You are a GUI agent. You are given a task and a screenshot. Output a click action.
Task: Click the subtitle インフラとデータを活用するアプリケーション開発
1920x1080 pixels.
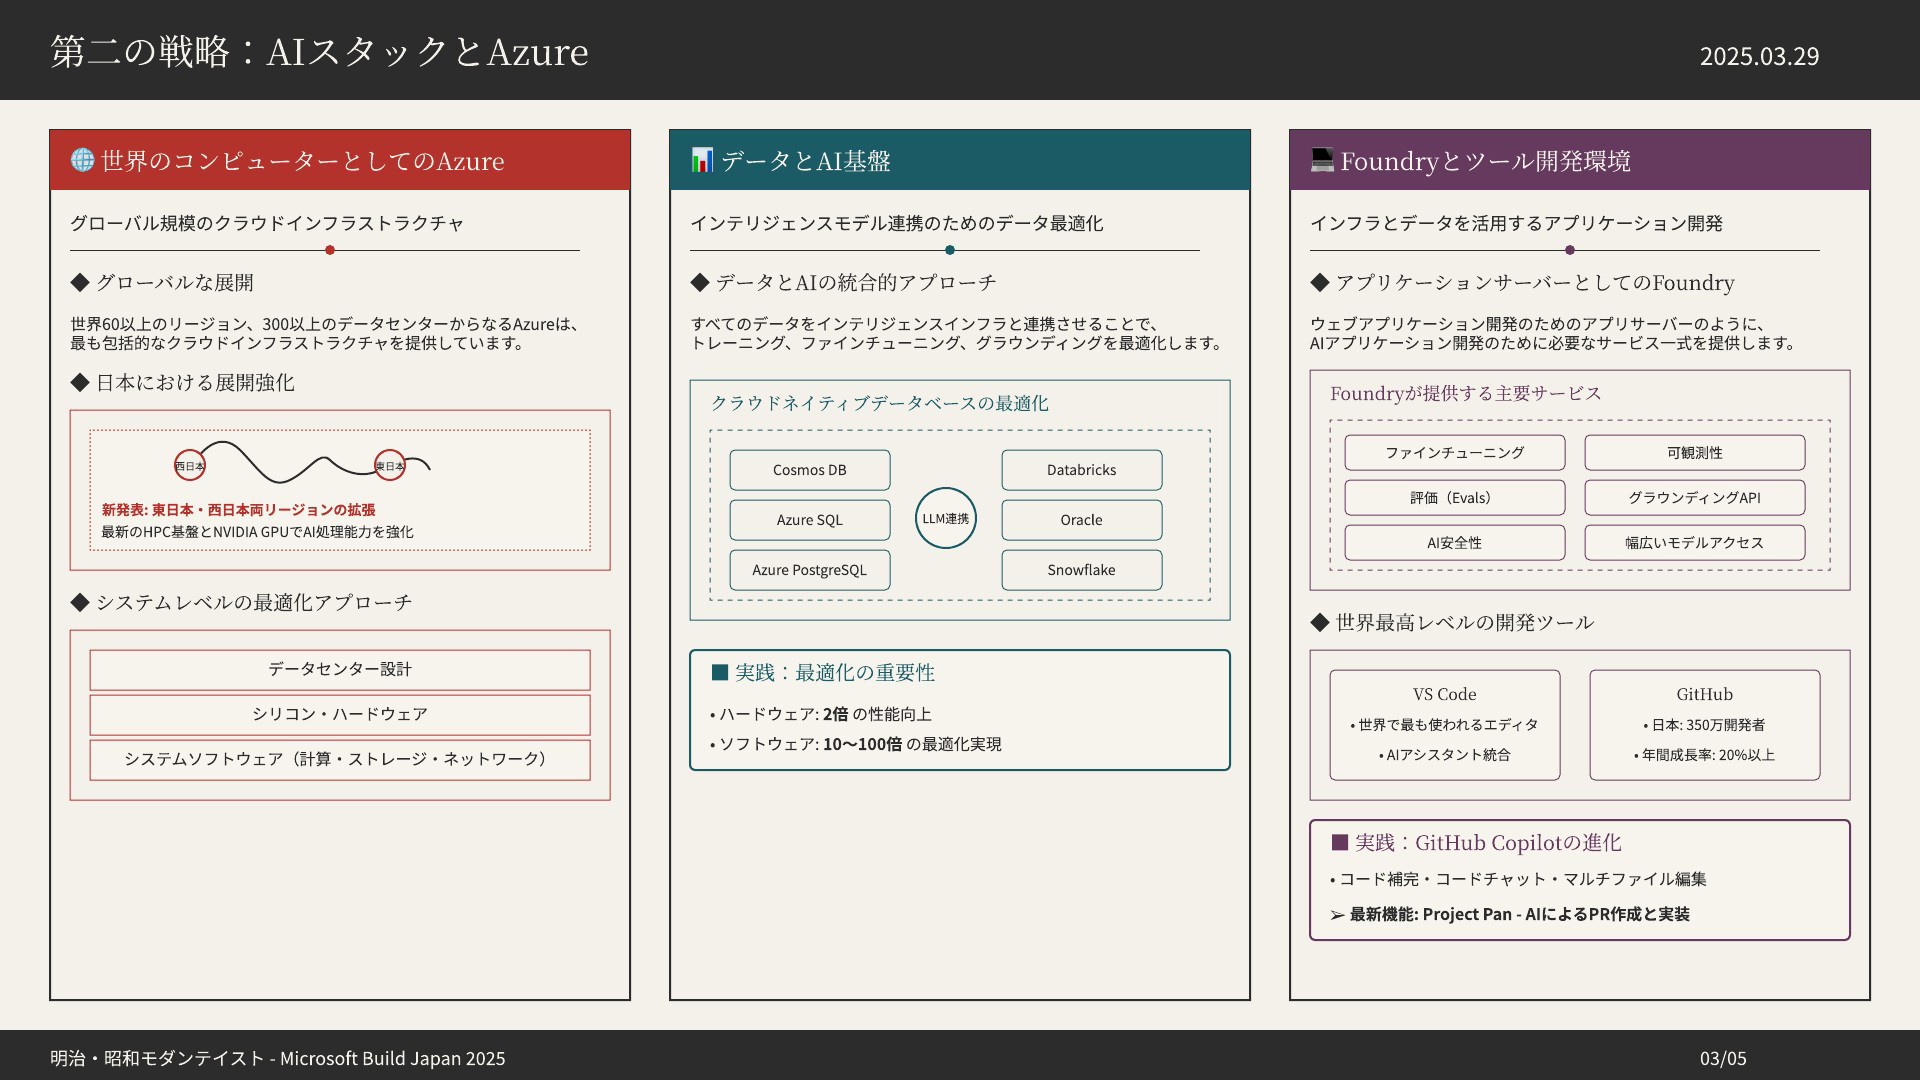click(x=1516, y=223)
